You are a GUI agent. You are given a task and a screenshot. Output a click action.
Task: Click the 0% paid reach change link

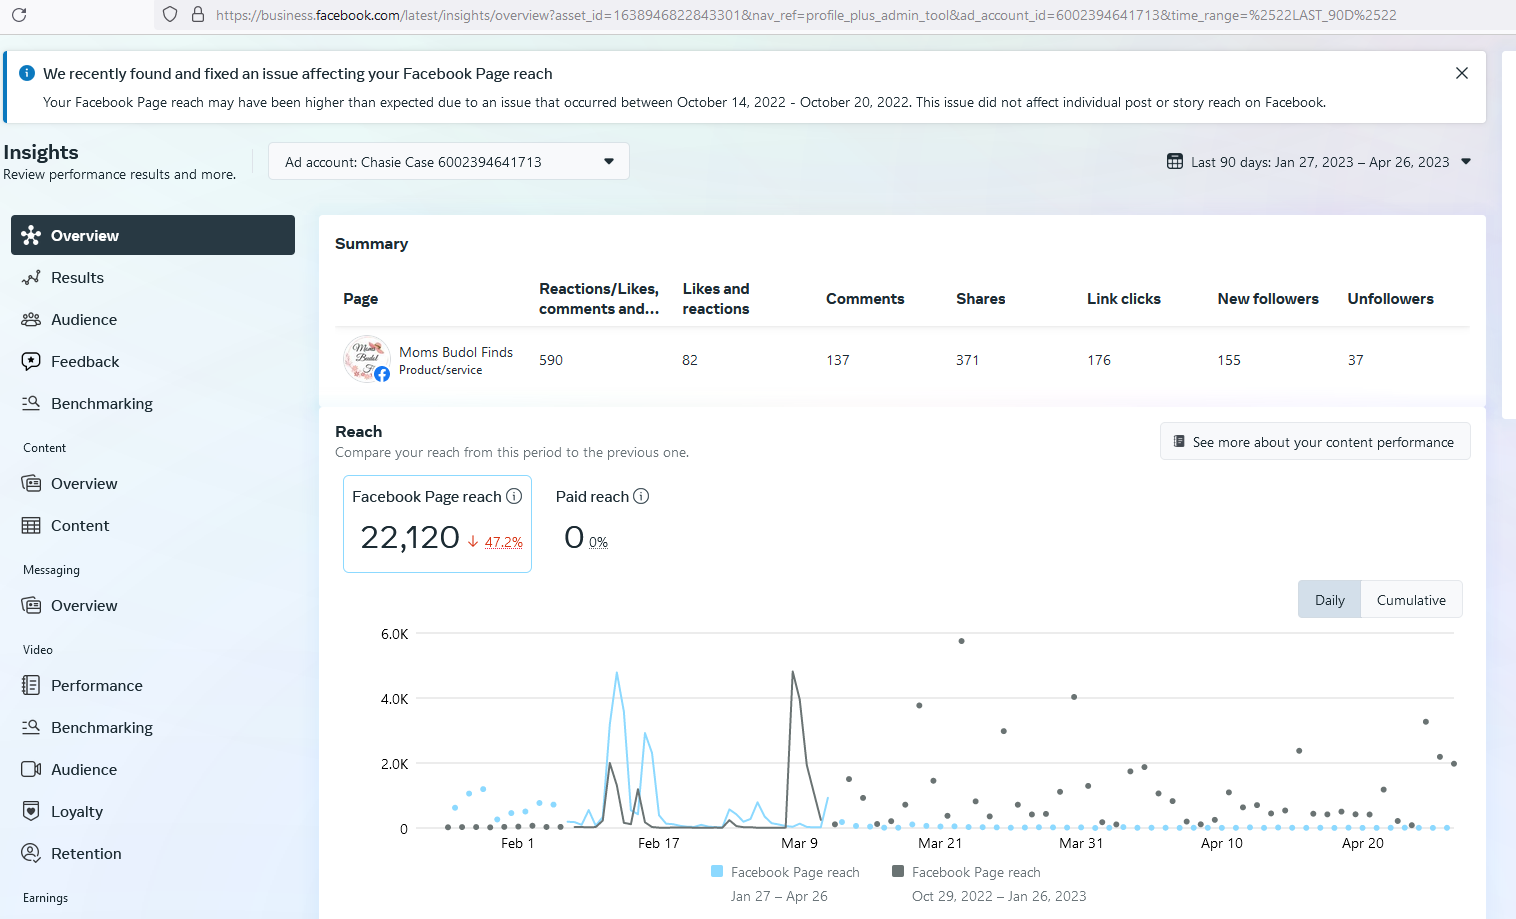598,542
